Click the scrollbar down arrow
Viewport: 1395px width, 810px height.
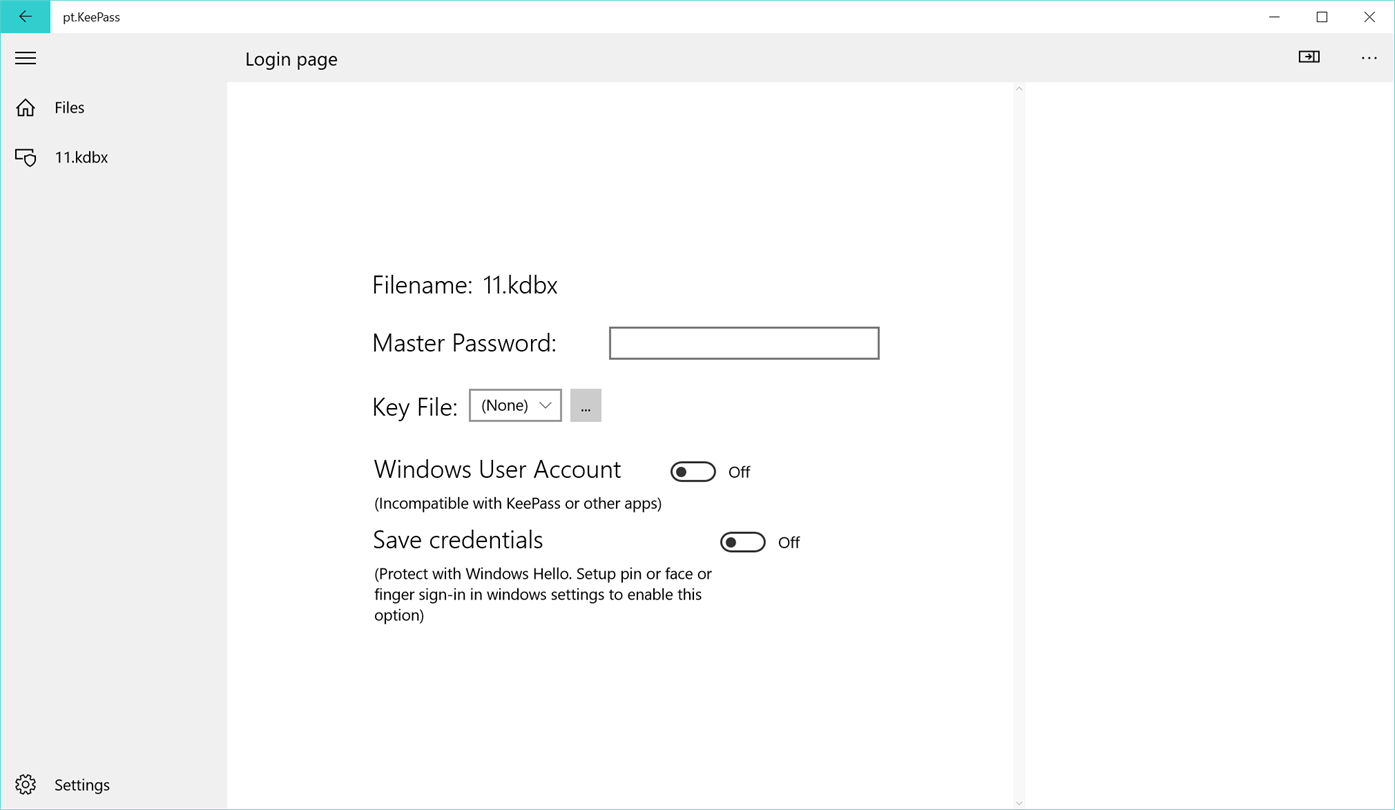[1019, 802]
